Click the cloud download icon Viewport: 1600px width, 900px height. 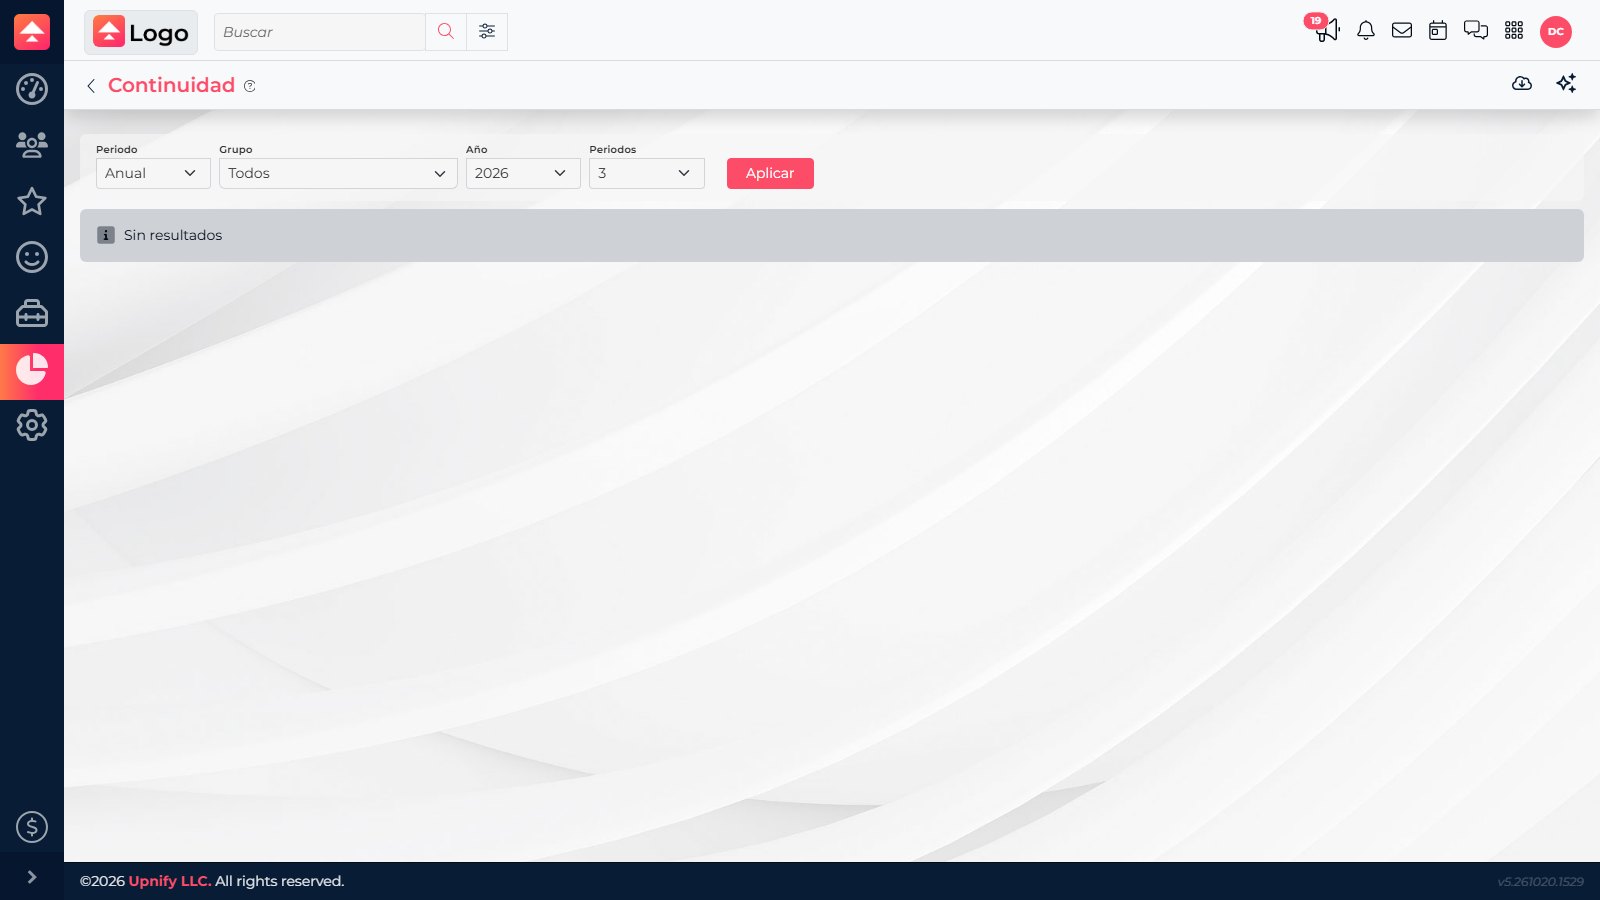point(1522,84)
